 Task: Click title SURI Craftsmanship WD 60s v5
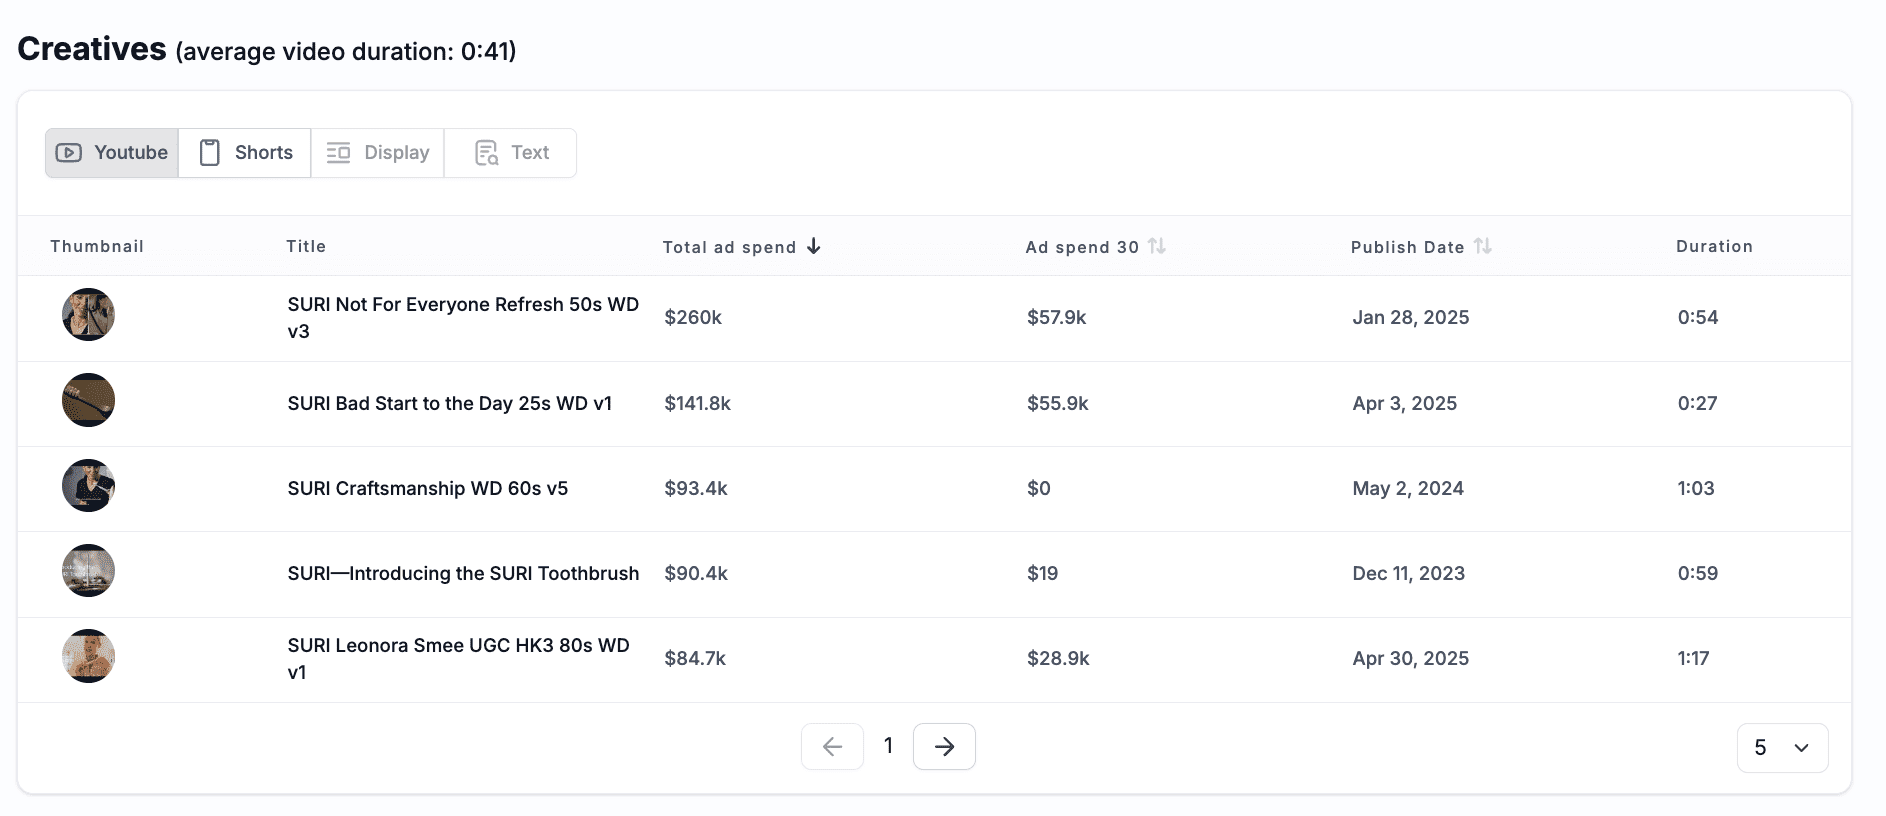pos(428,488)
